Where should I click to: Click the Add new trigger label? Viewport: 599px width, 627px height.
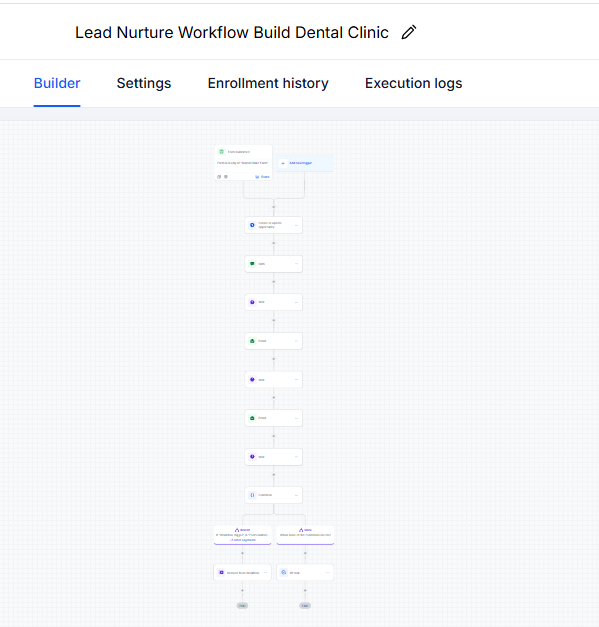point(300,163)
